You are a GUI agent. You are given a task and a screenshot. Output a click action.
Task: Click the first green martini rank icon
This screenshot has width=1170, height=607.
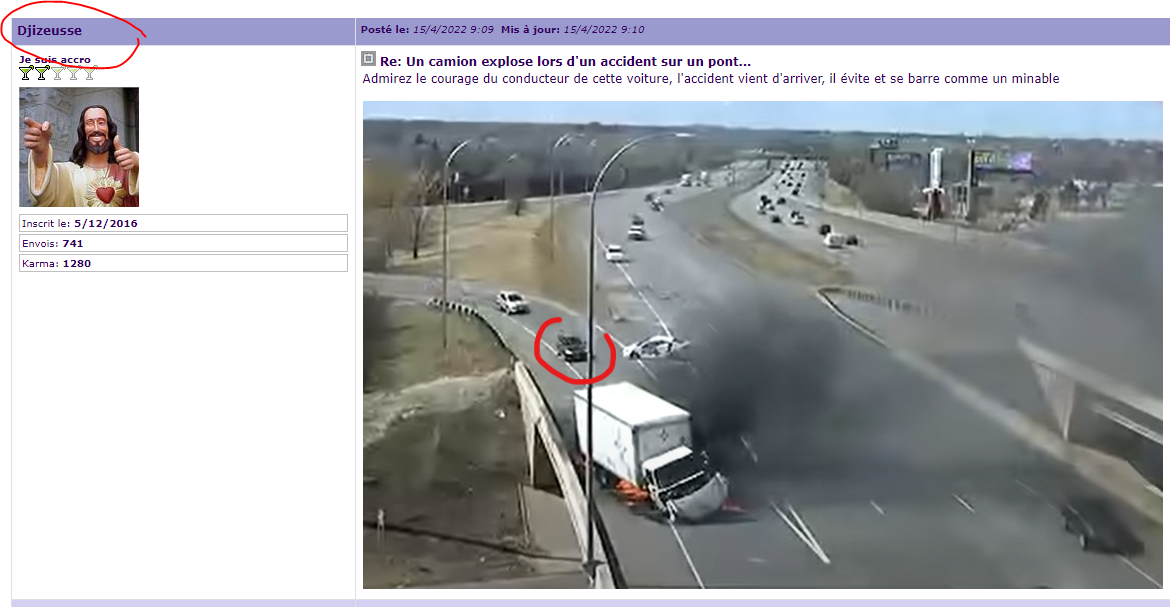tap(26, 73)
